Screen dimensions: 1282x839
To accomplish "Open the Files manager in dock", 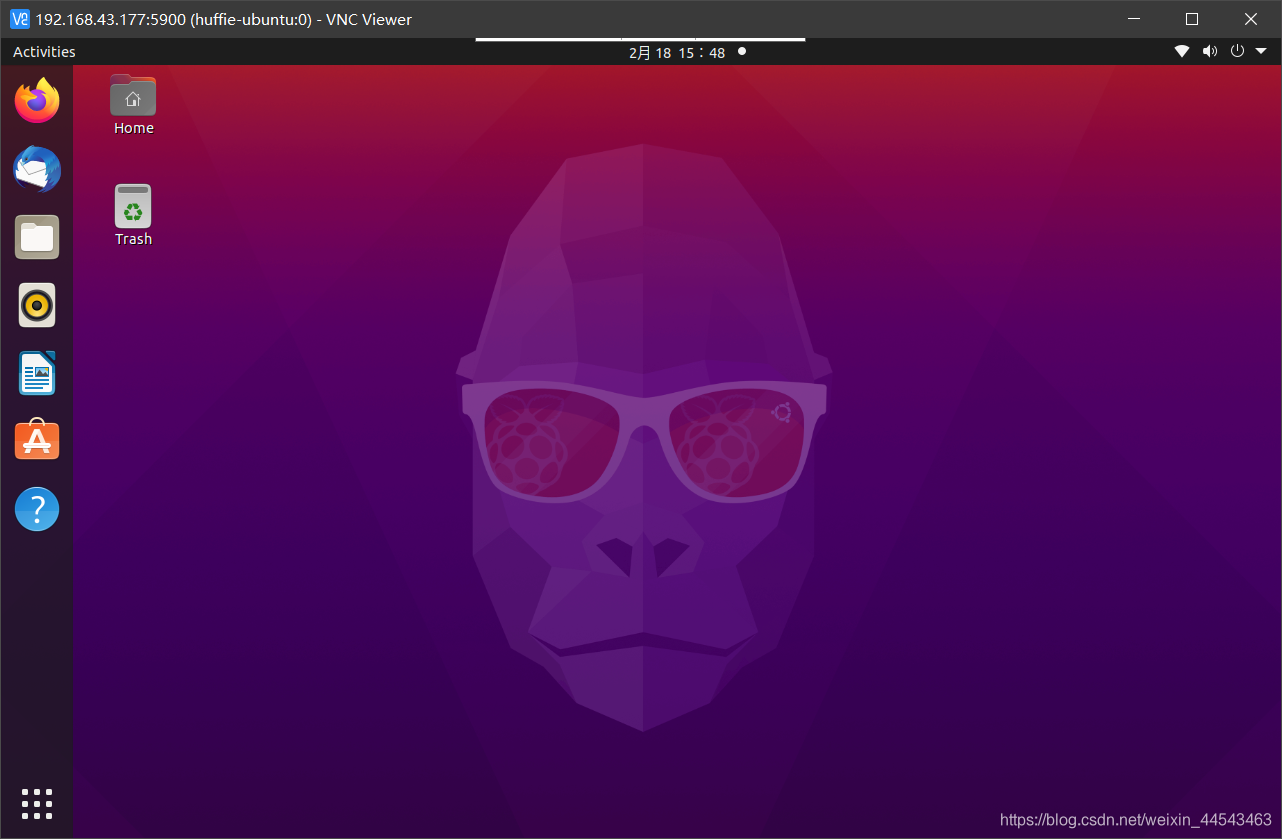I will 37,237.
